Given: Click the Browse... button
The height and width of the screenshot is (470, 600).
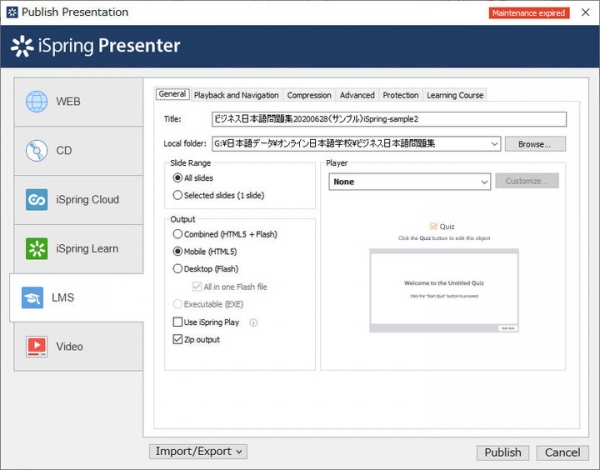Looking at the screenshot, I should tap(535, 144).
